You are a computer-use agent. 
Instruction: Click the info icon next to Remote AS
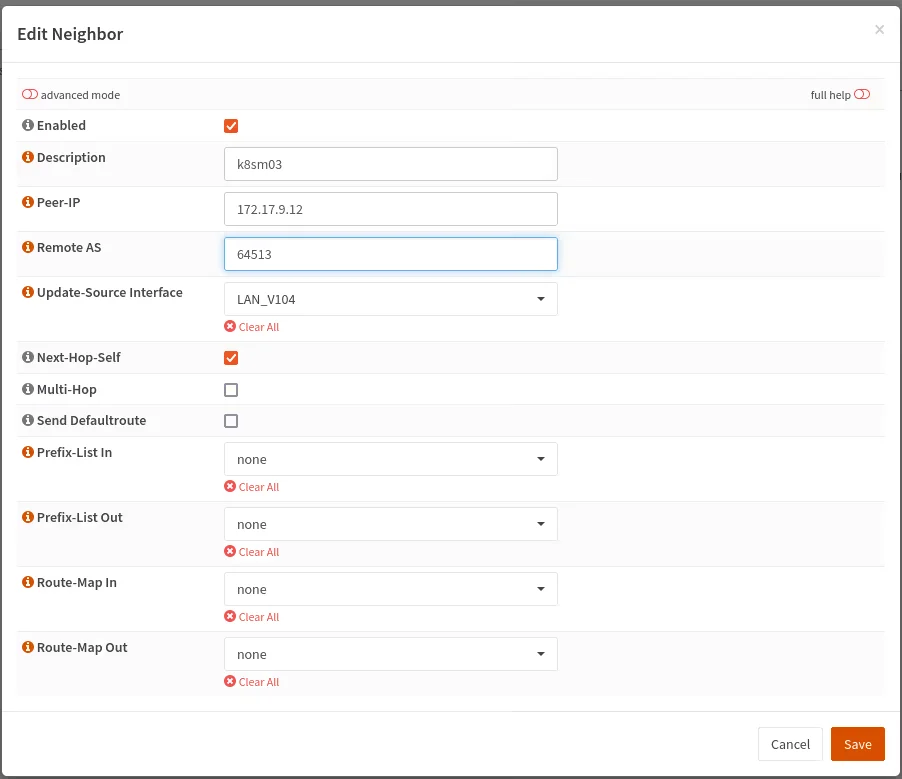(x=28, y=247)
